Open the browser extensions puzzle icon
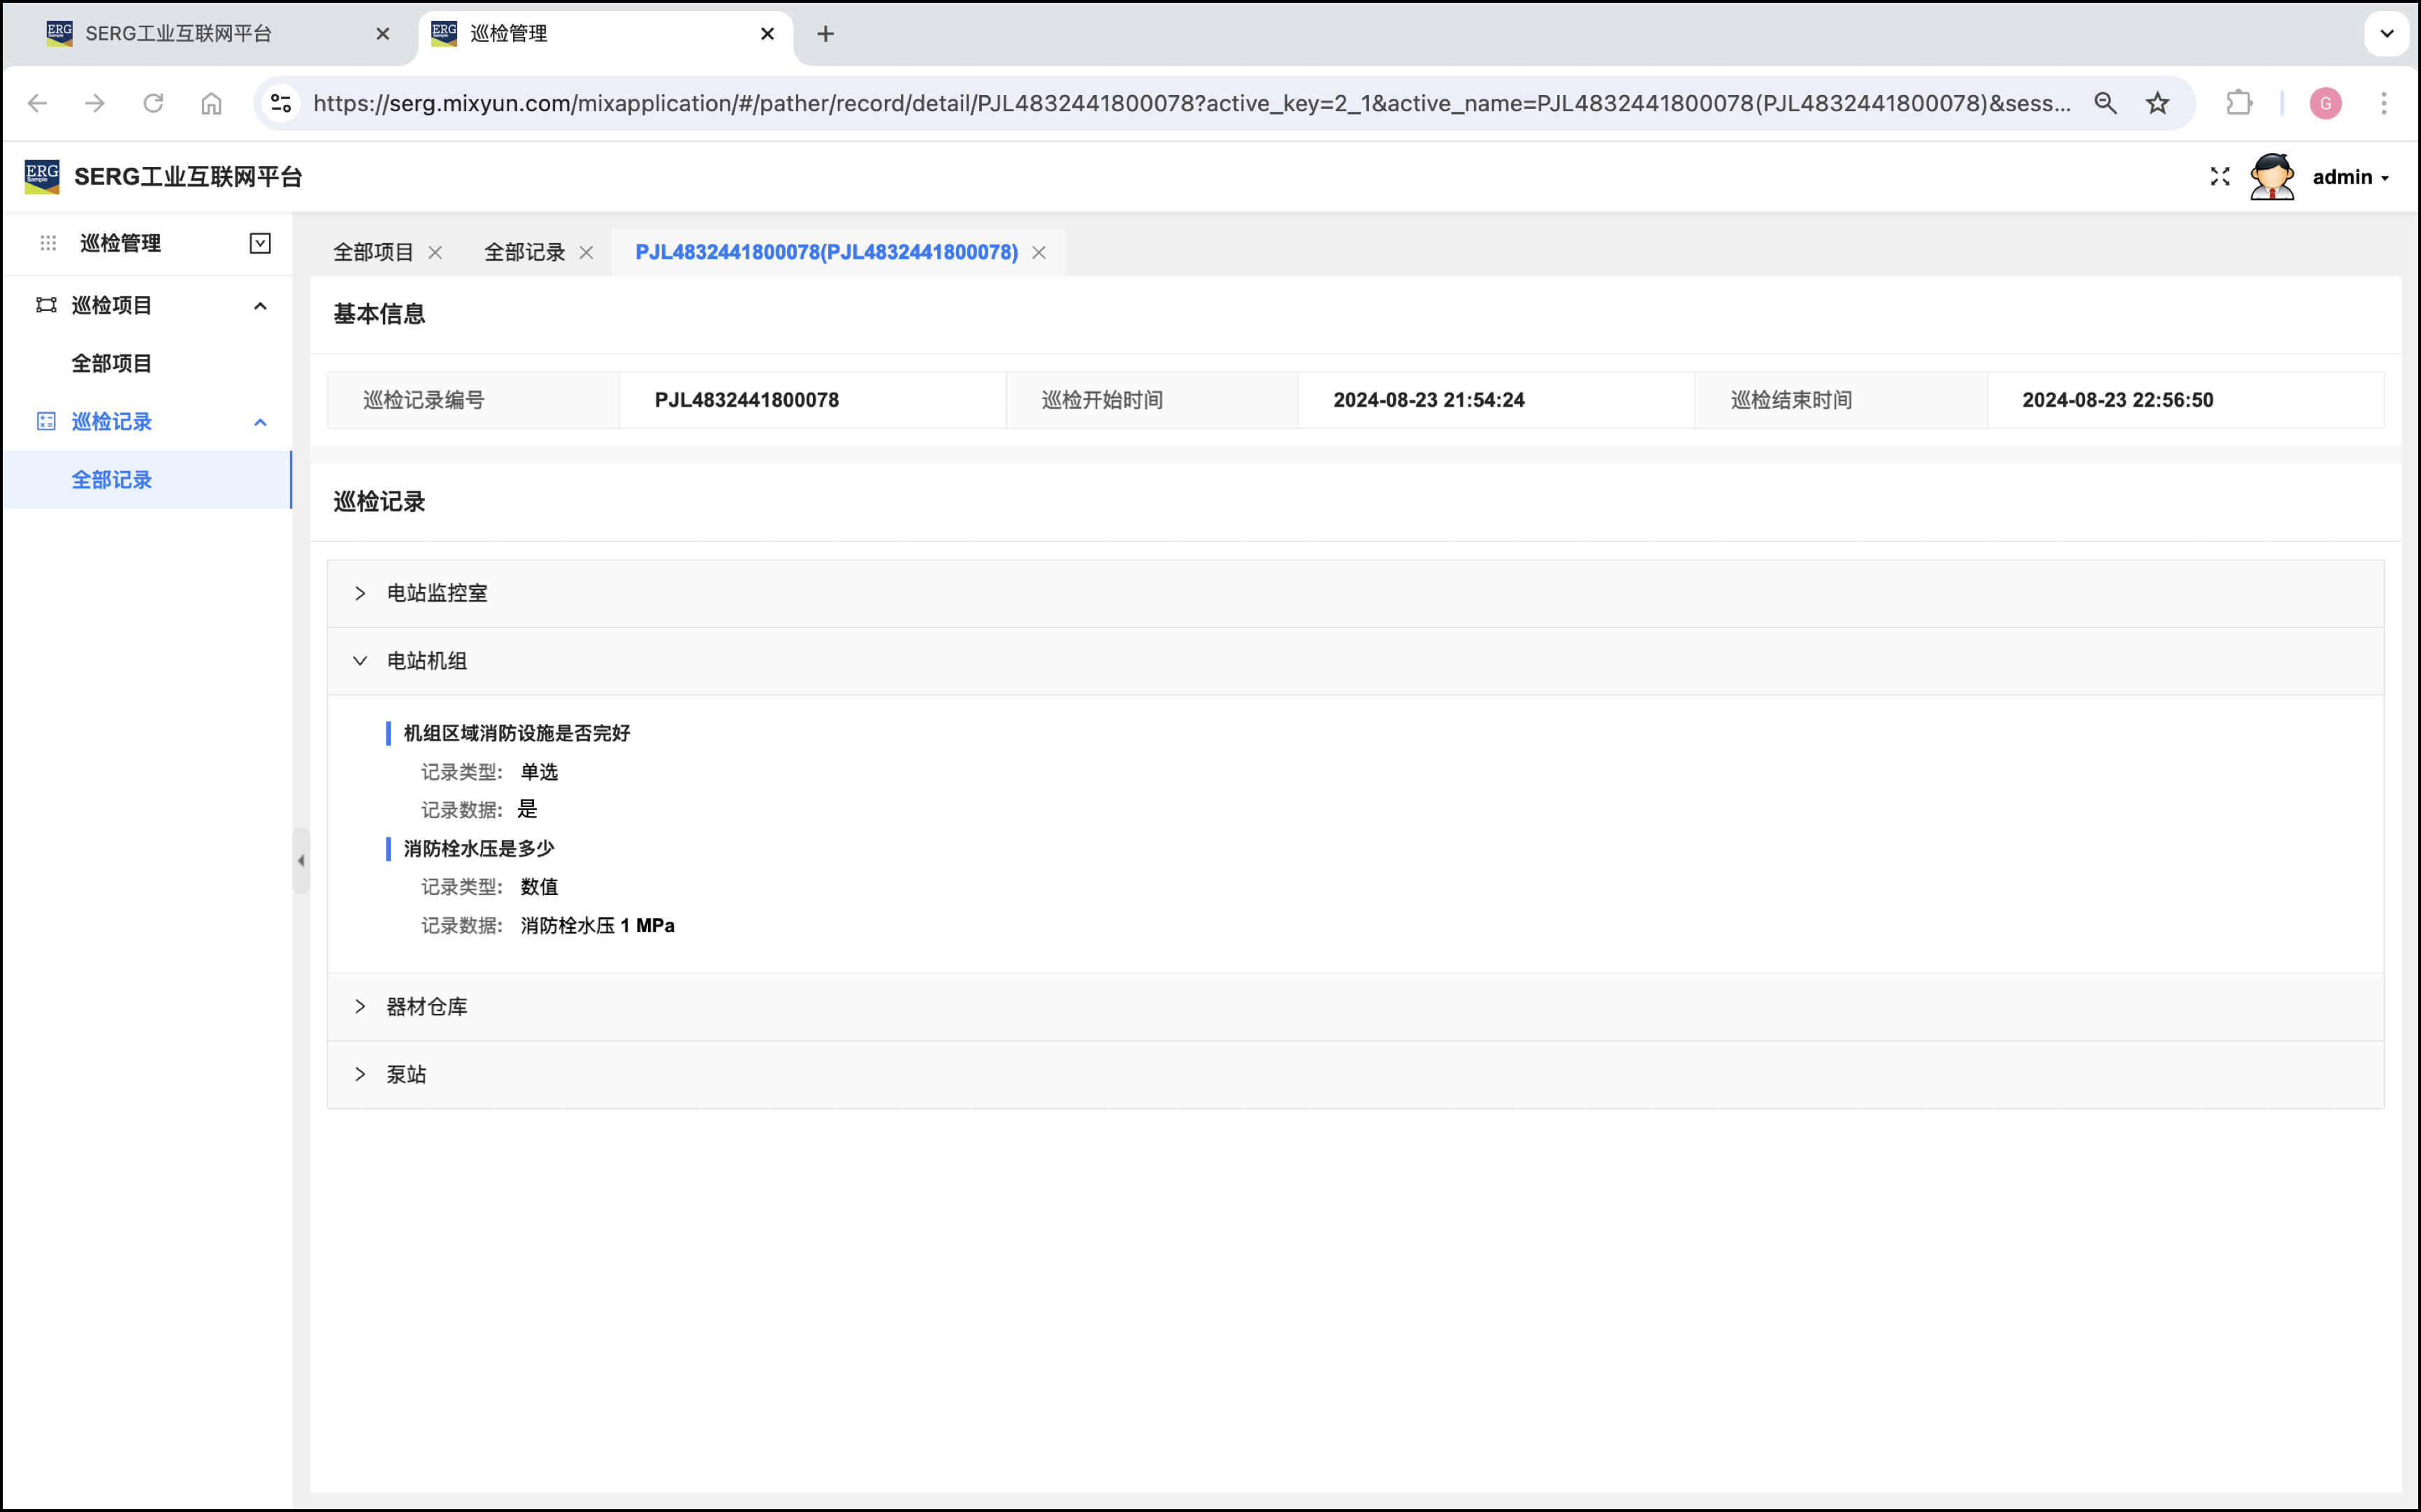The height and width of the screenshot is (1512, 2421). pyautogui.click(x=2238, y=103)
